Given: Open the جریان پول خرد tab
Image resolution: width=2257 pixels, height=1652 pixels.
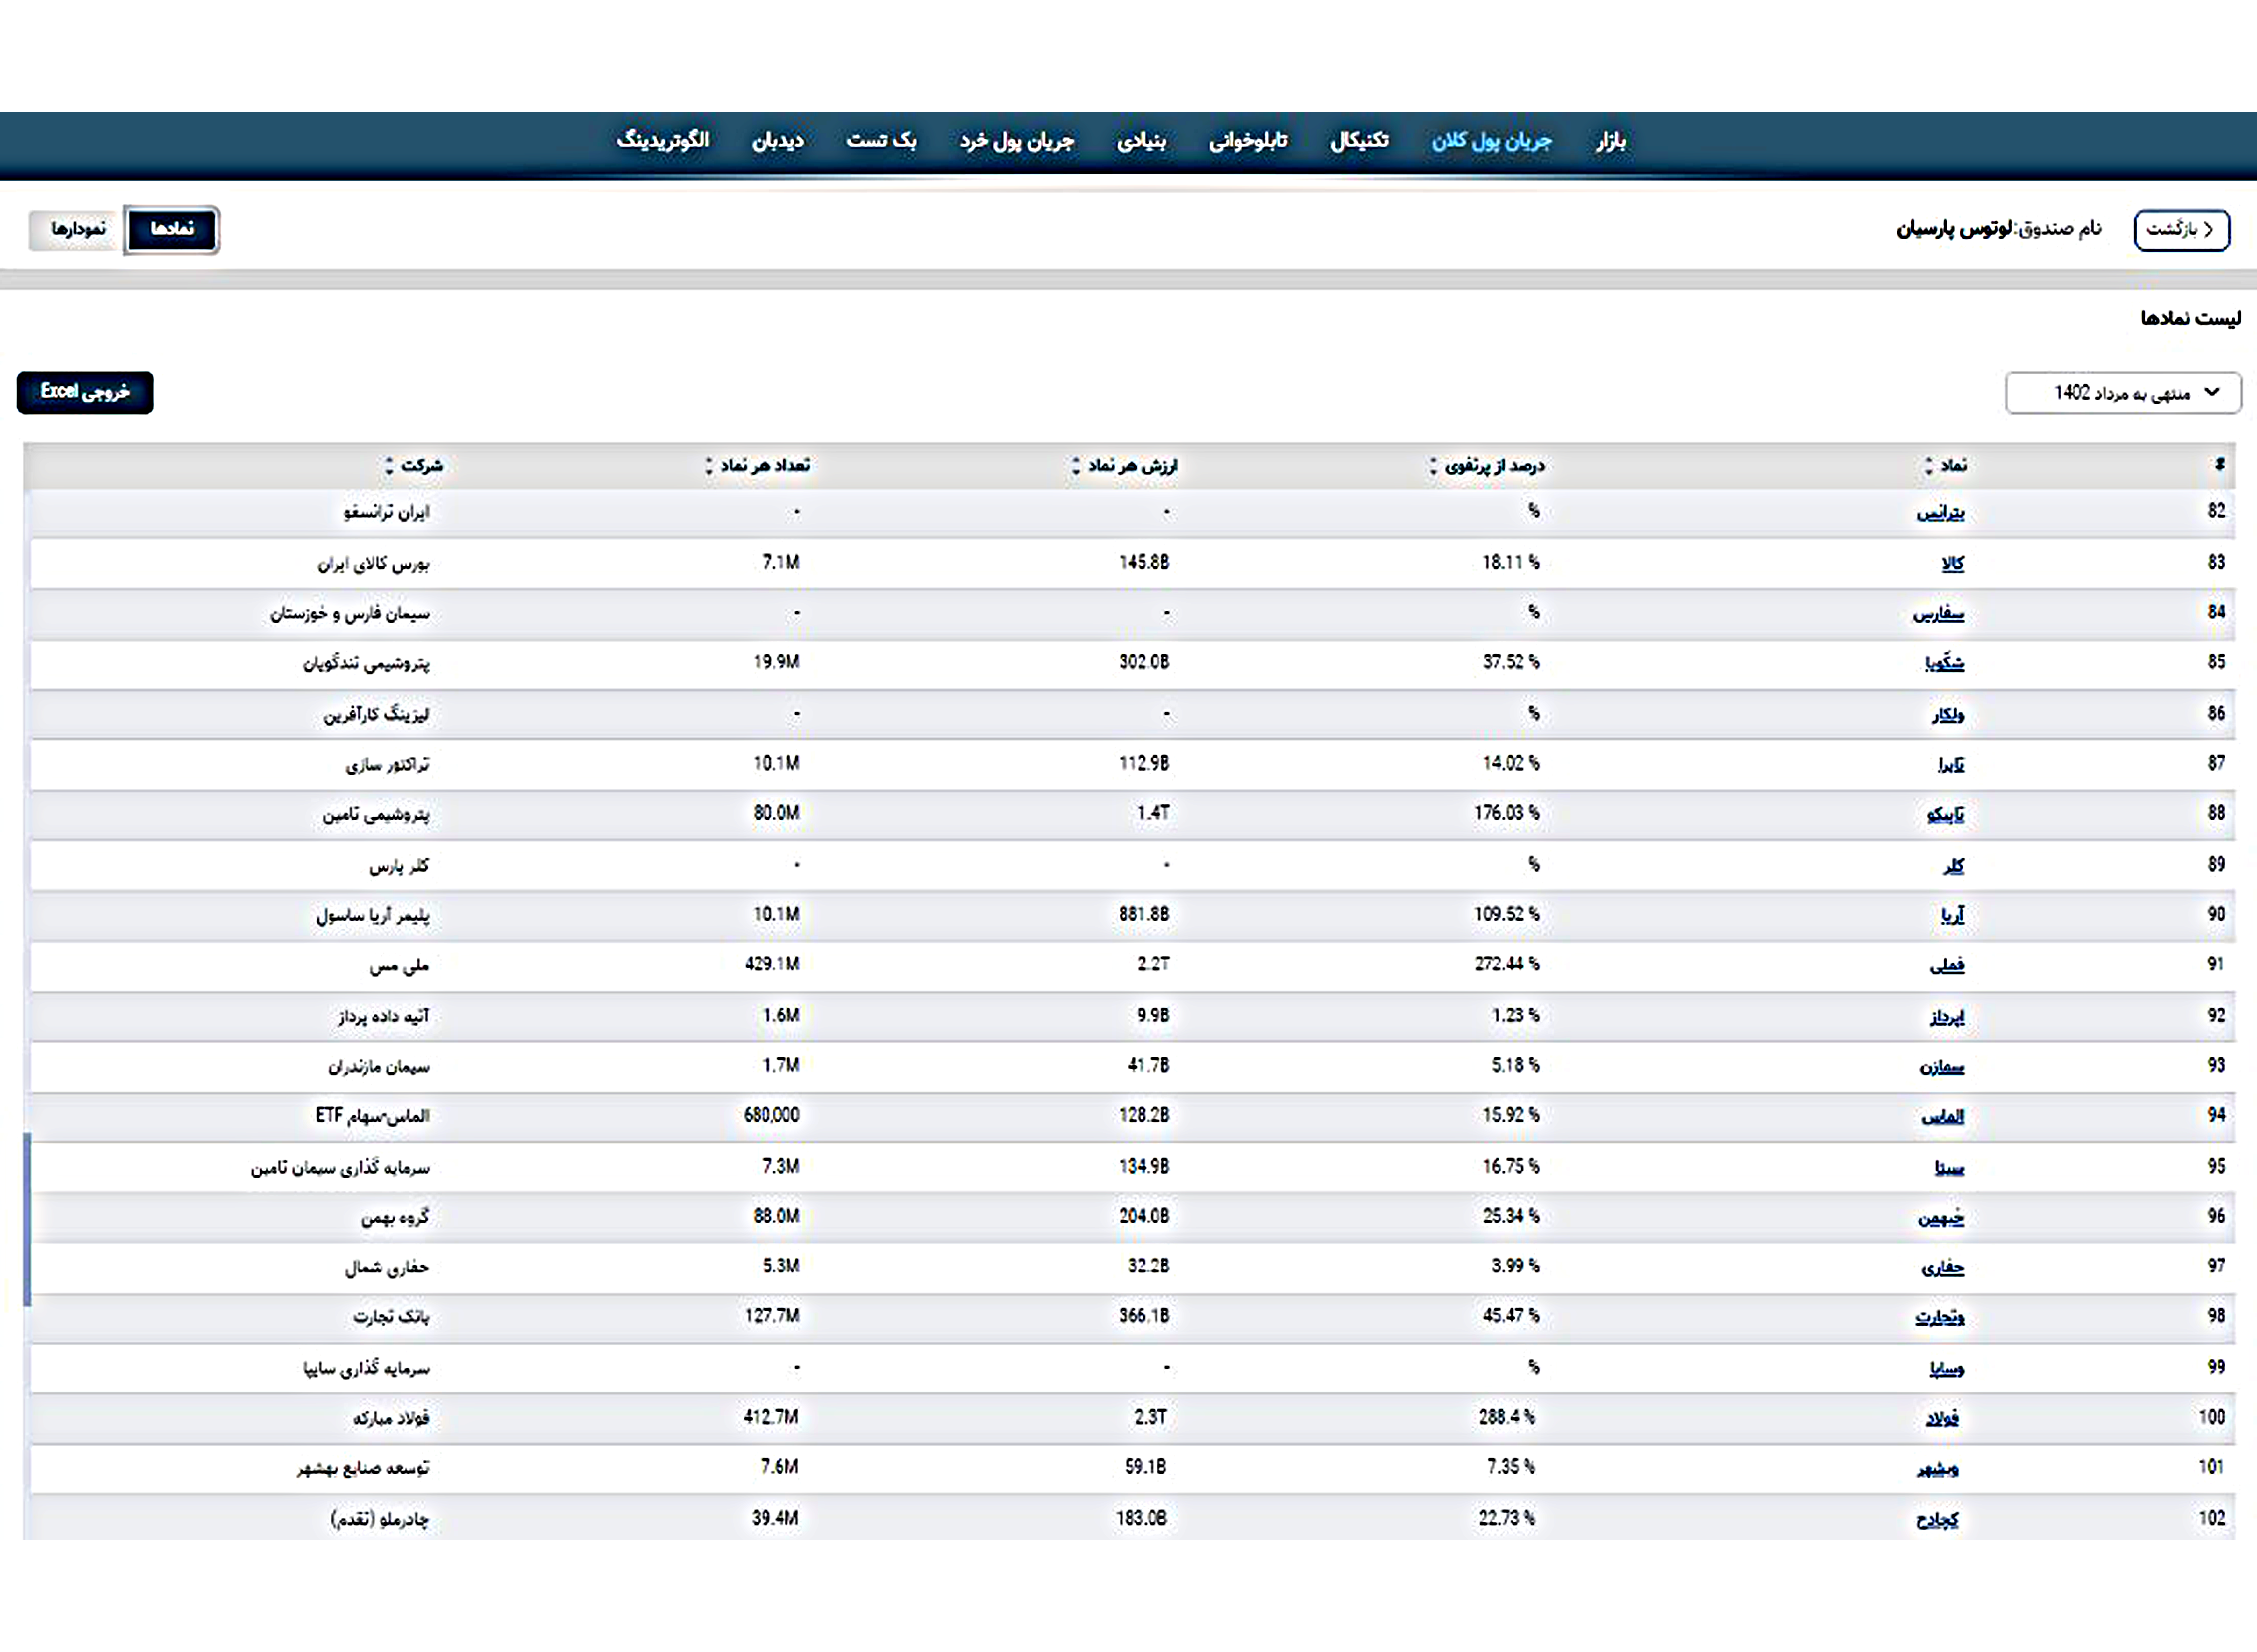Looking at the screenshot, I should 1017,141.
